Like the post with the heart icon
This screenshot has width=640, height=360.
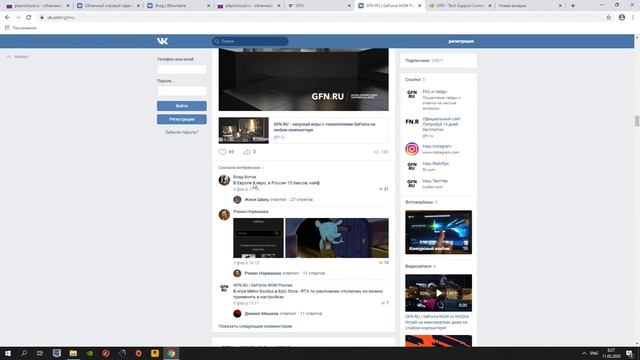222,152
